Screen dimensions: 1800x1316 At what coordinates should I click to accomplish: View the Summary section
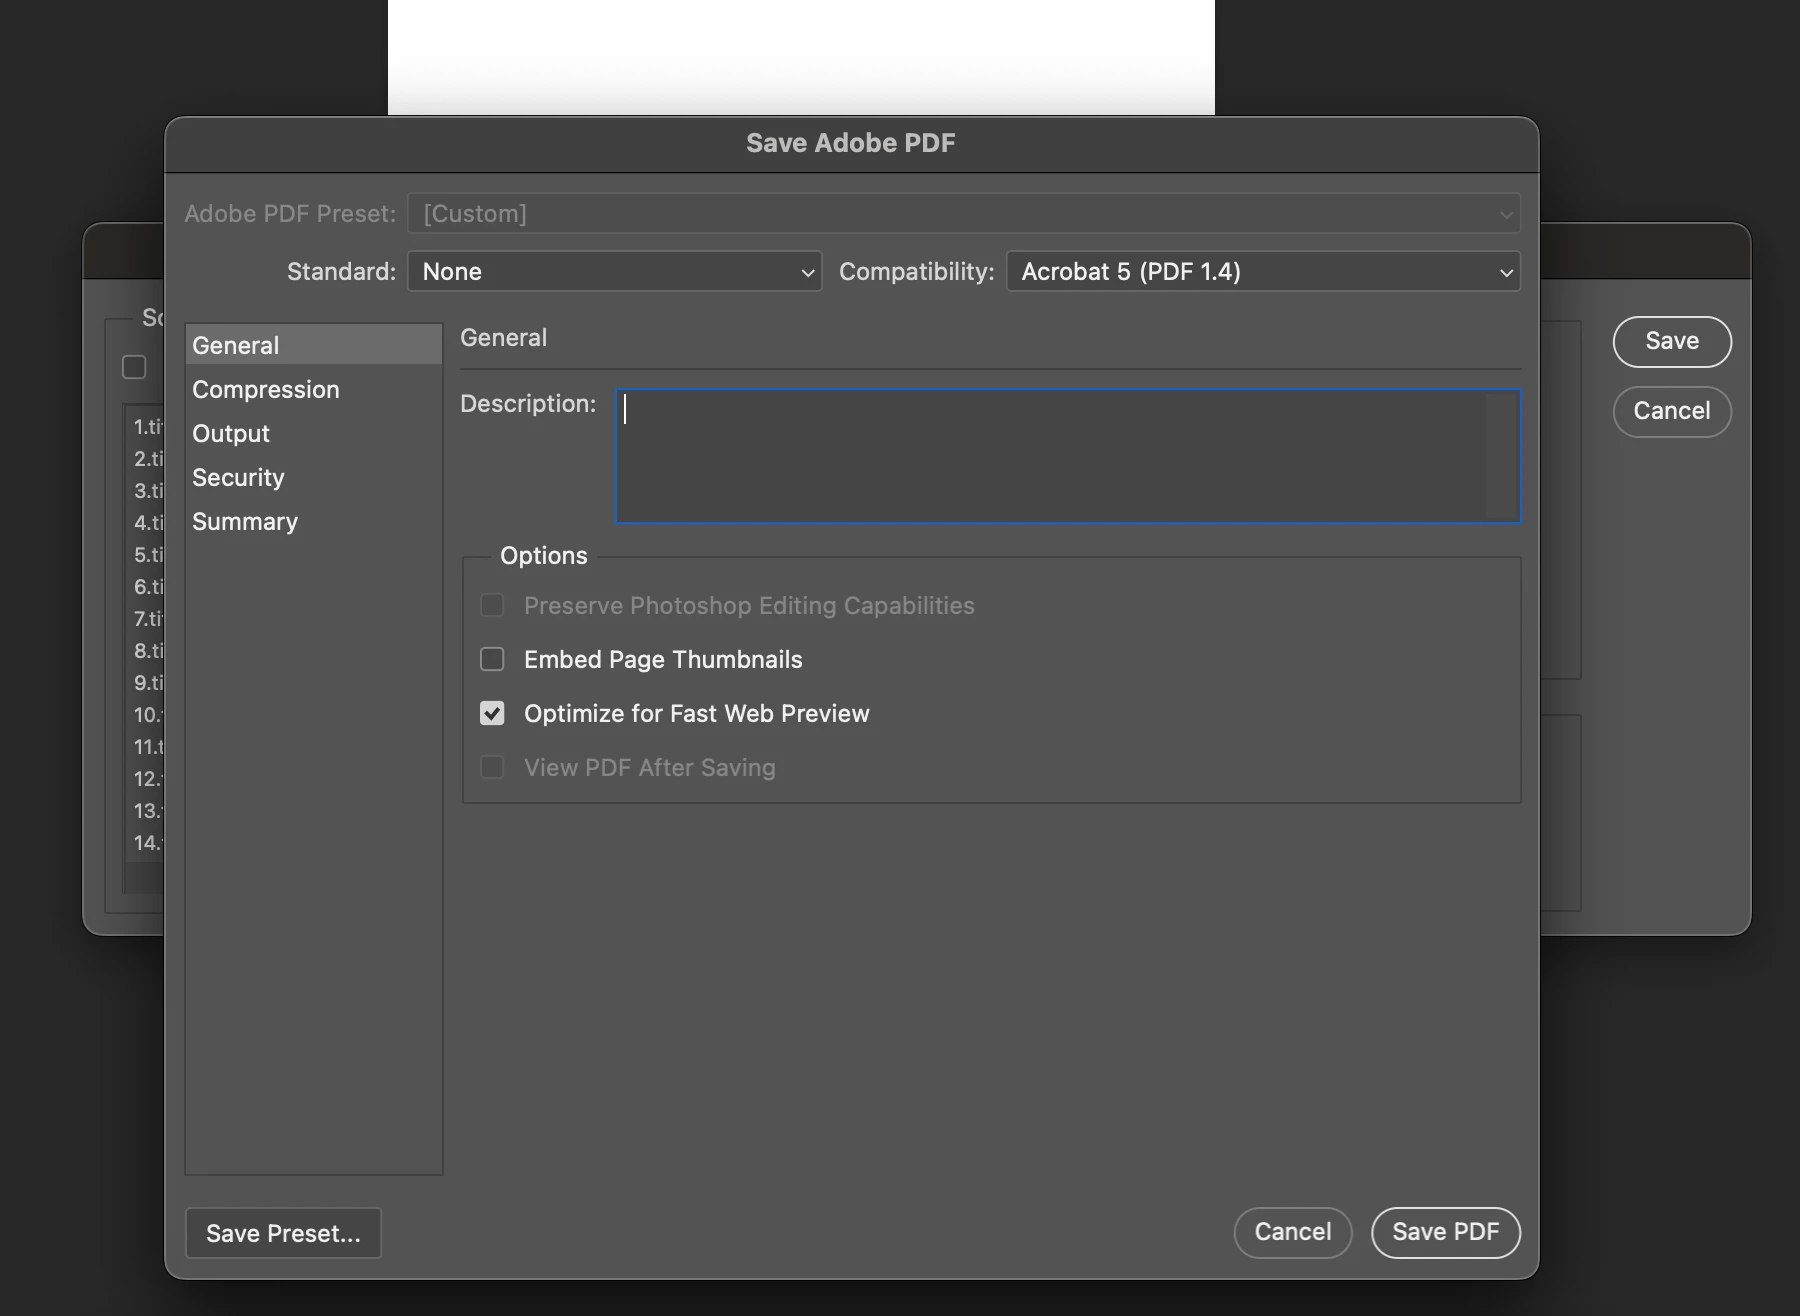313,521
